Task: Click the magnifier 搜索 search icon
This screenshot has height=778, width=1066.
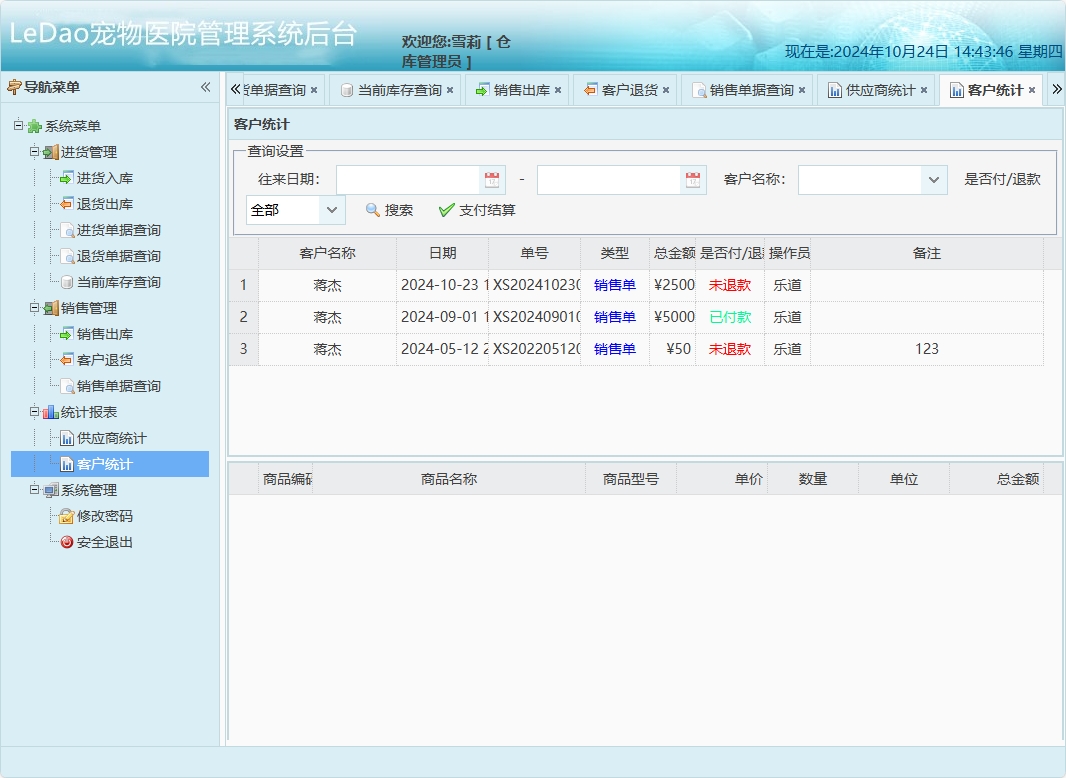Action: pos(371,210)
